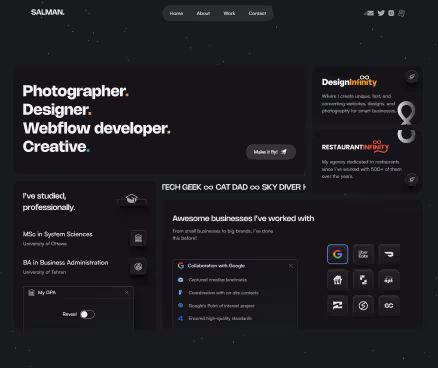
Task: Click the My GPA panel icon
Action: click(x=31, y=292)
